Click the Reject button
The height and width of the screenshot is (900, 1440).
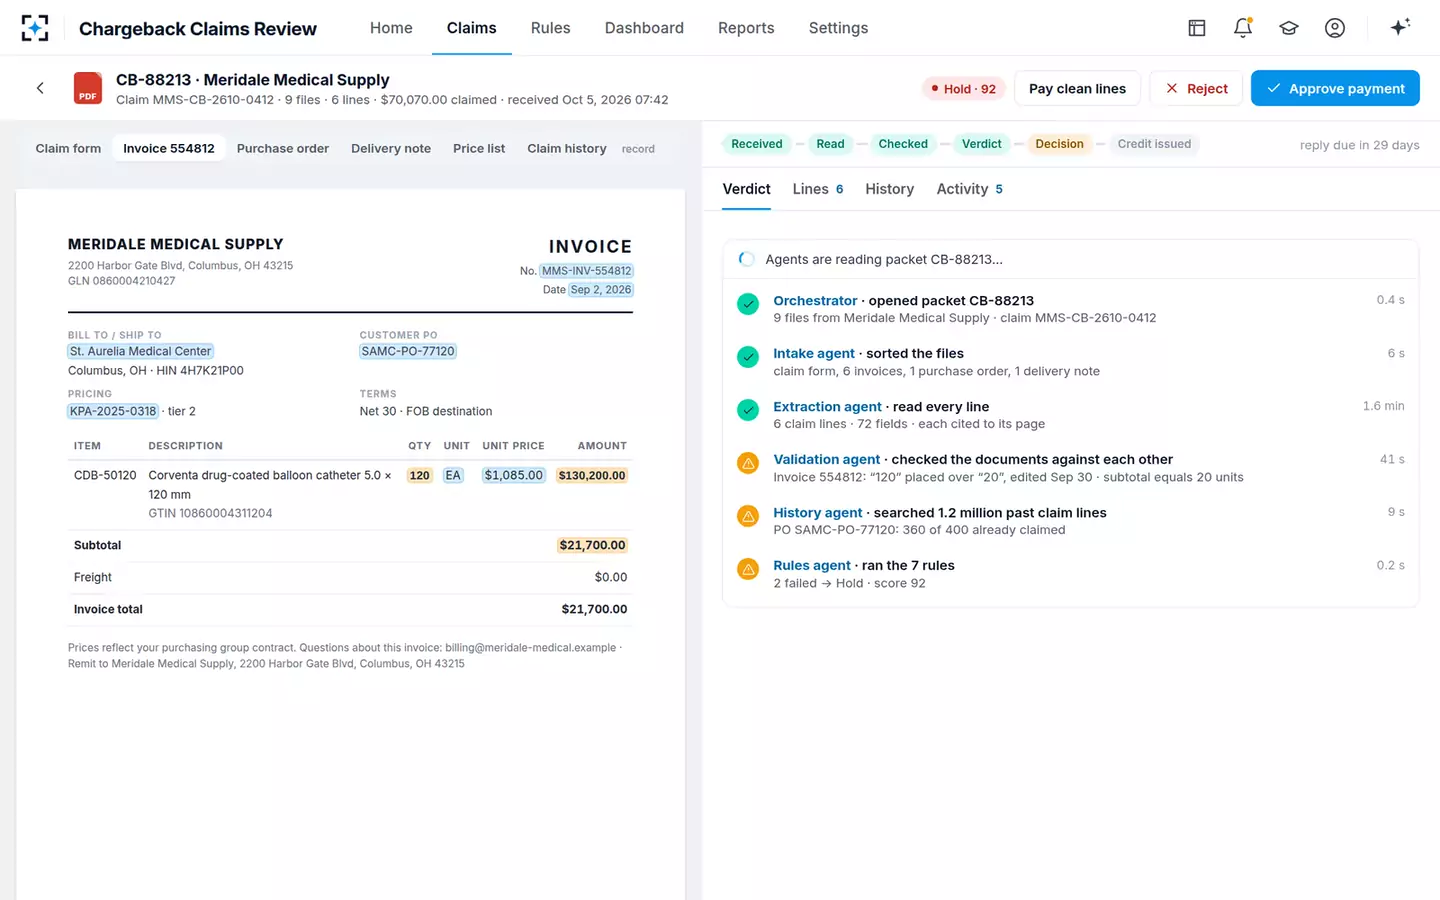click(x=1196, y=88)
